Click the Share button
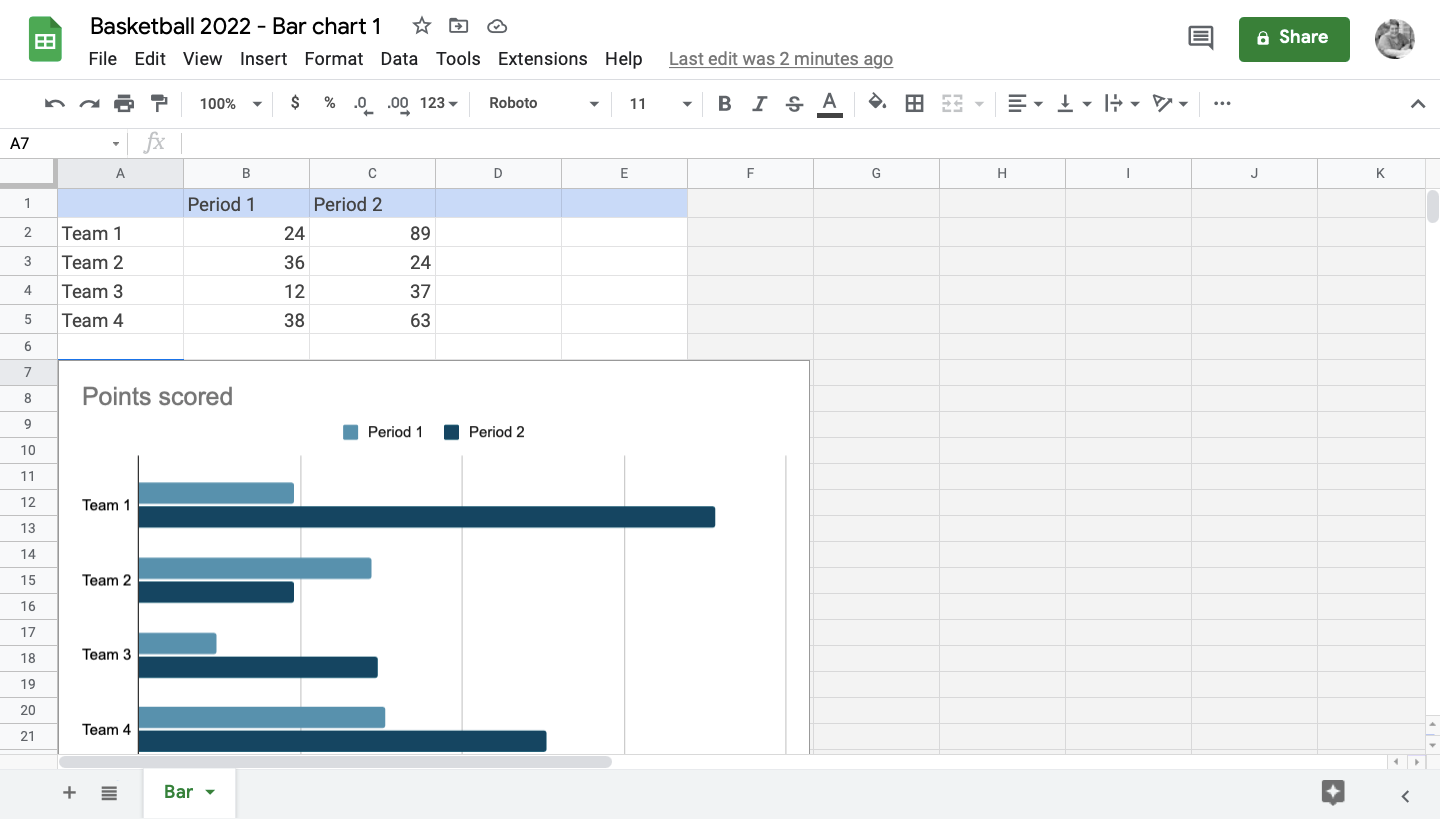Image resolution: width=1440 pixels, height=819 pixels. click(x=1294, y=39)
